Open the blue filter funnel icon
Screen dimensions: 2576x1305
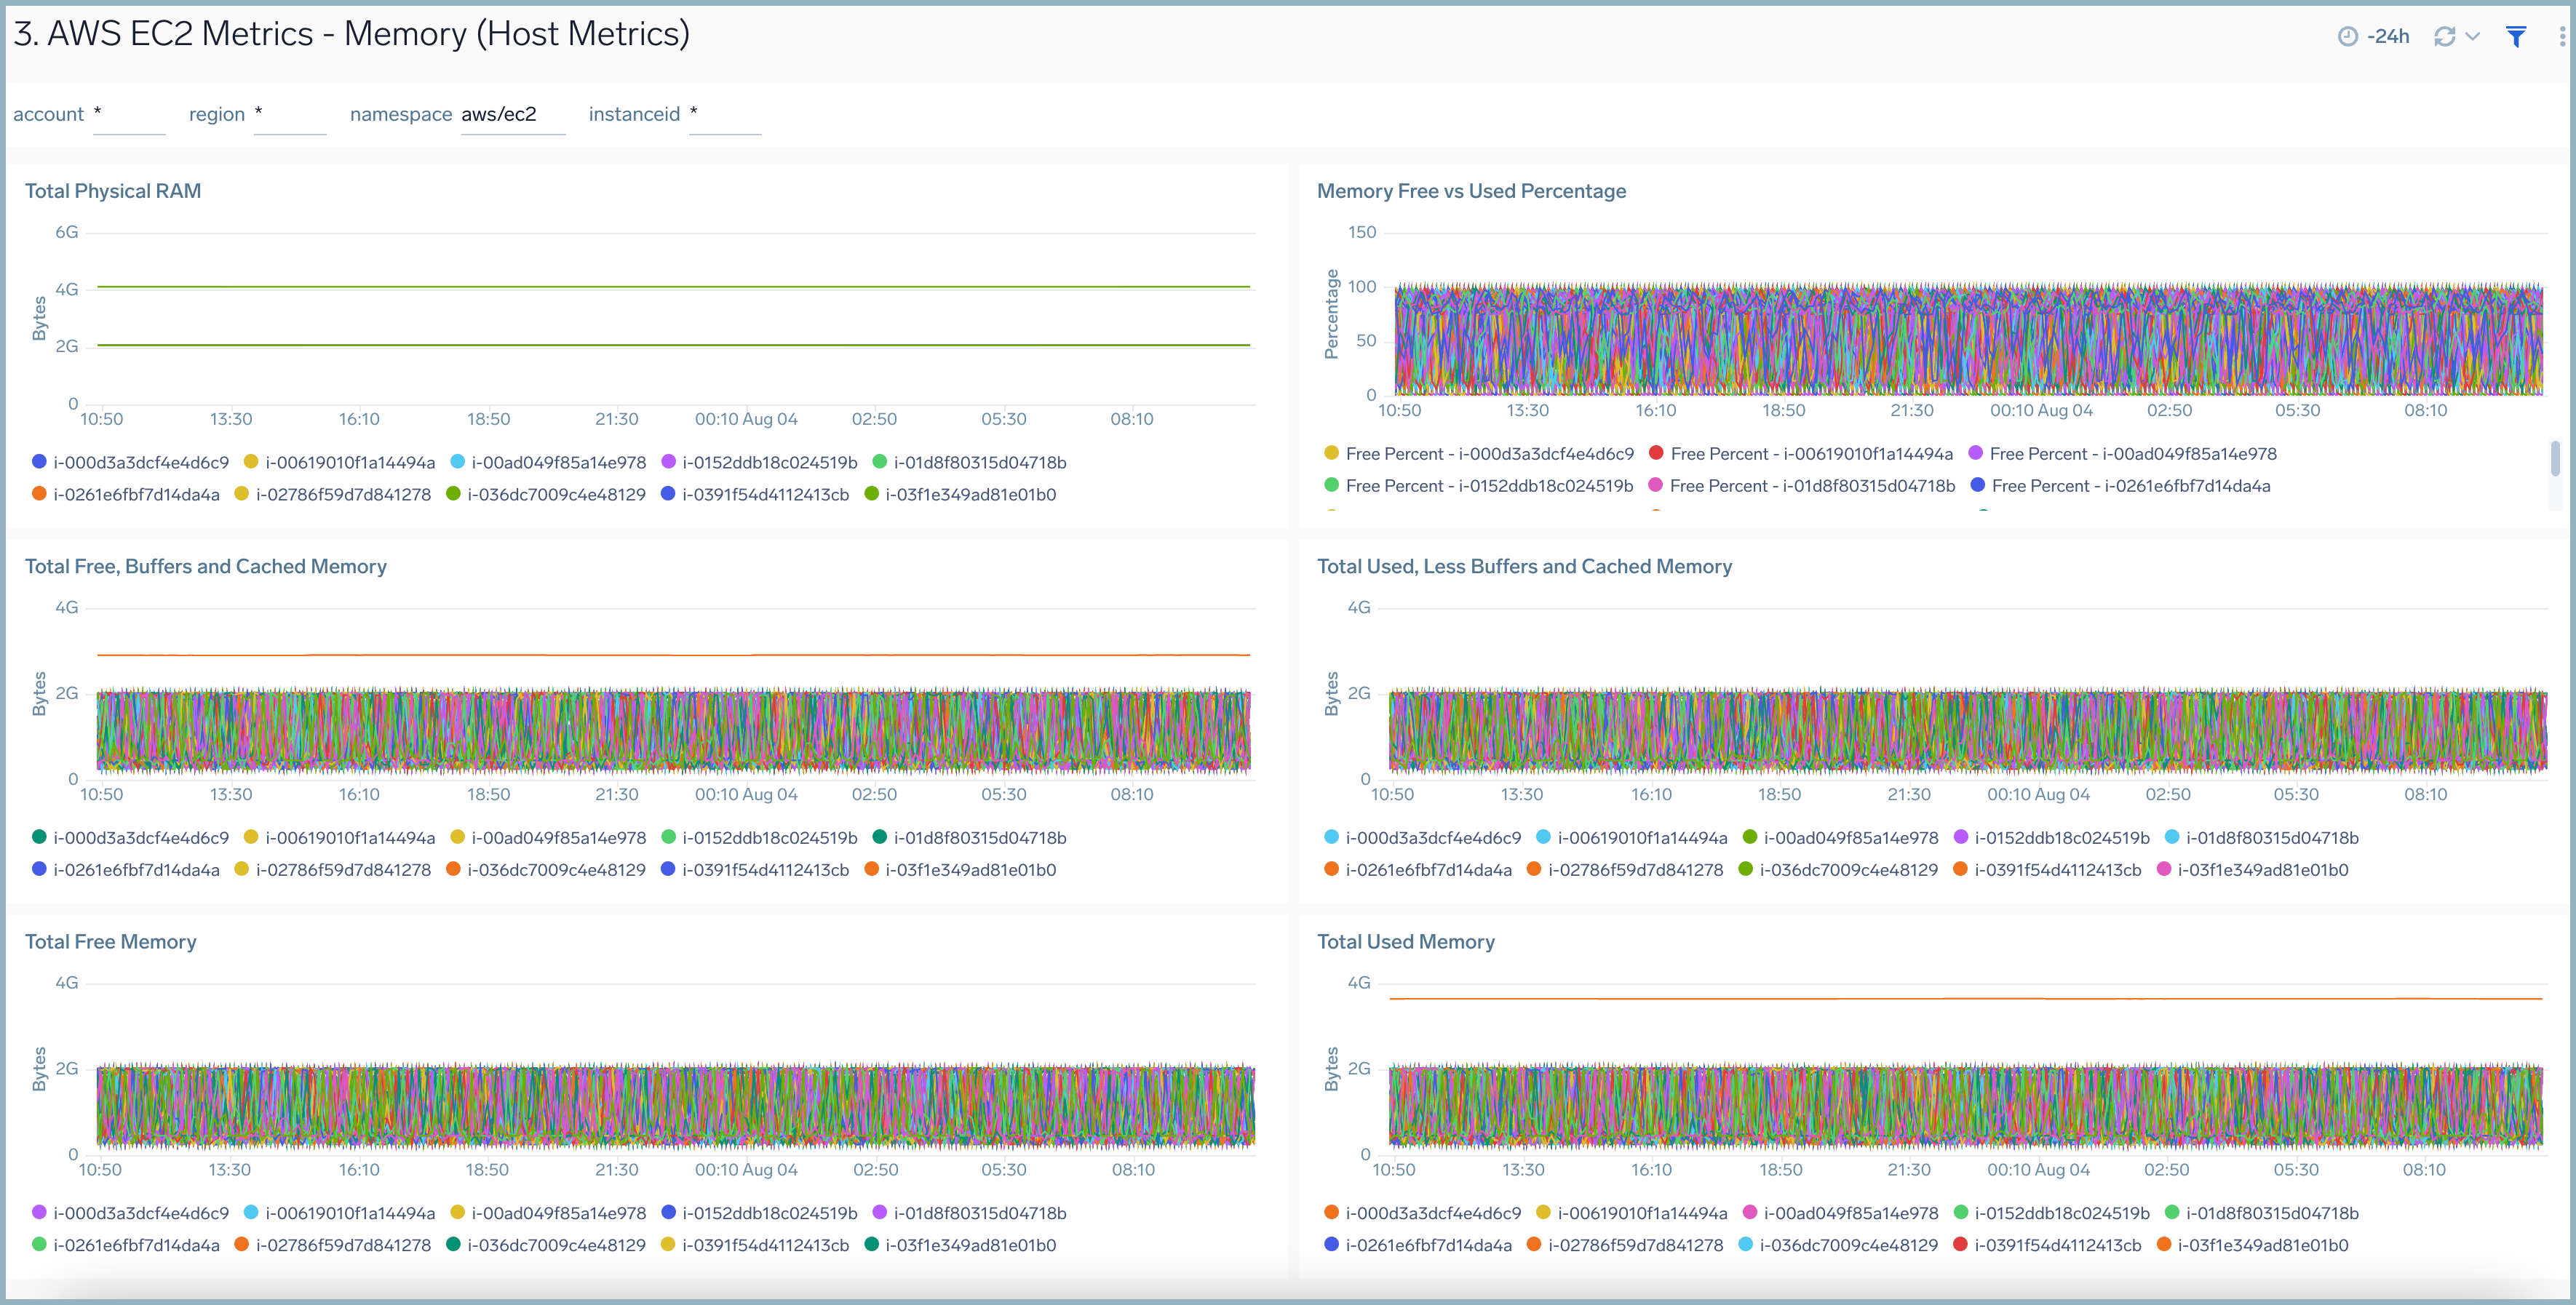click(2516, 36)
